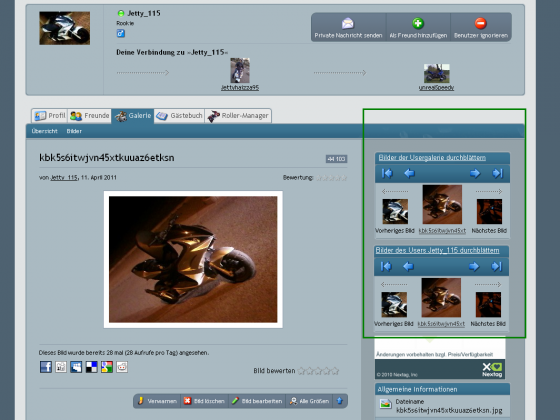Select the Galerie tab
Image resolution: width=560 pixels, height=420 pixels.
click(133, 116)
